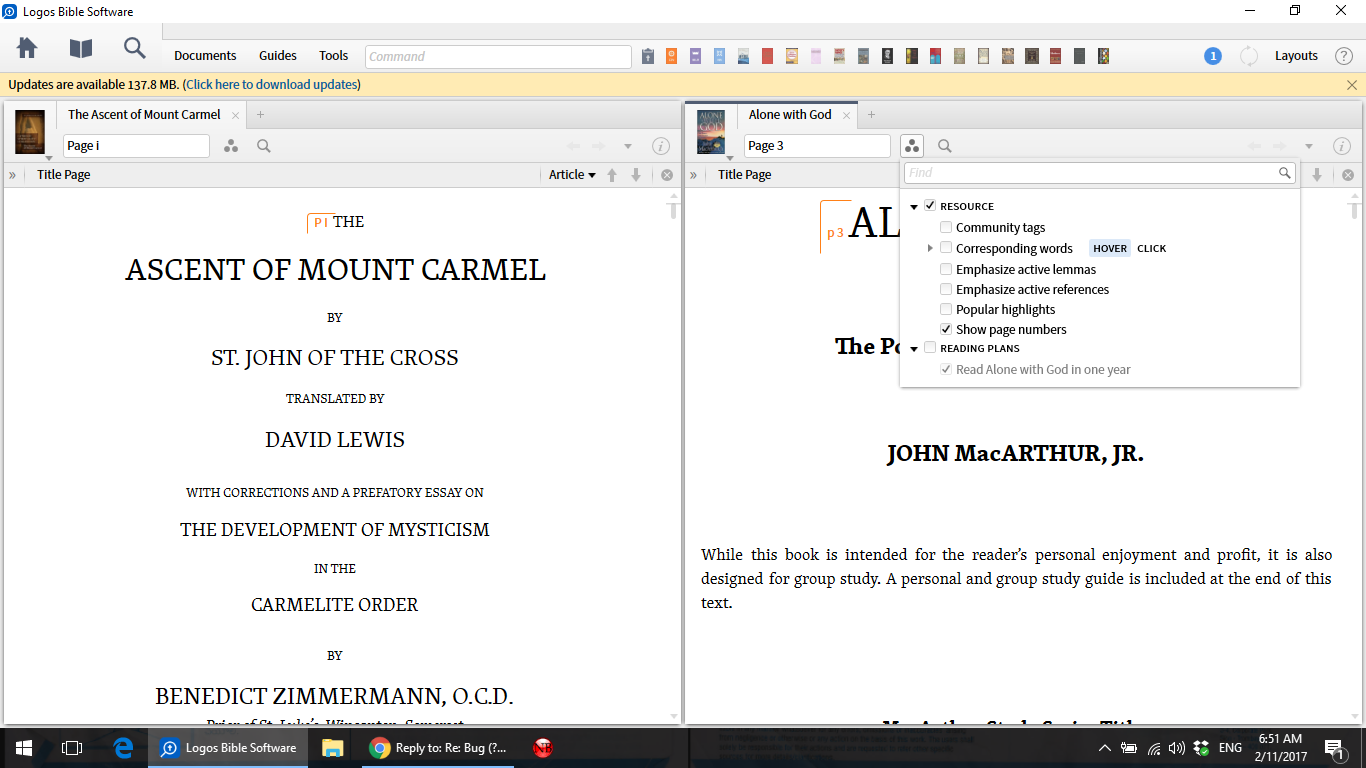Image resolution: width=1366 pixels, height=768 pixels.
Task: Dismiss the yellow updates notification bar
Action: 1353,85
